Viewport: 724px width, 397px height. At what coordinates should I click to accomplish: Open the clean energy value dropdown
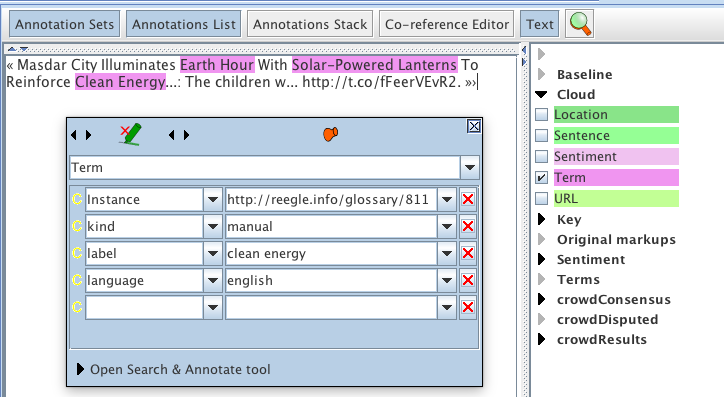click(447, 253)
